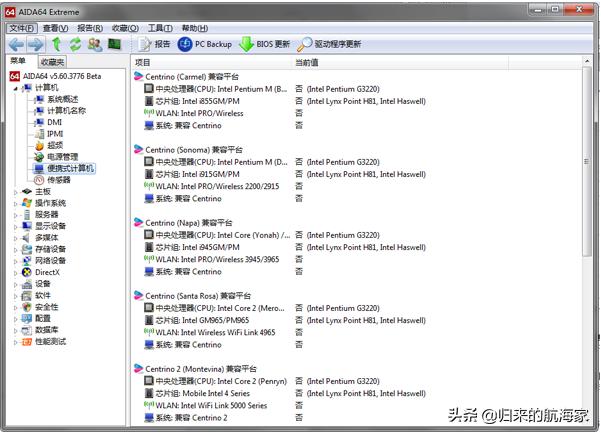Click the 安全性 shield icon
The width and height of the screenshot is (601, 435).
pyautogui.click(x=26, y=307)
